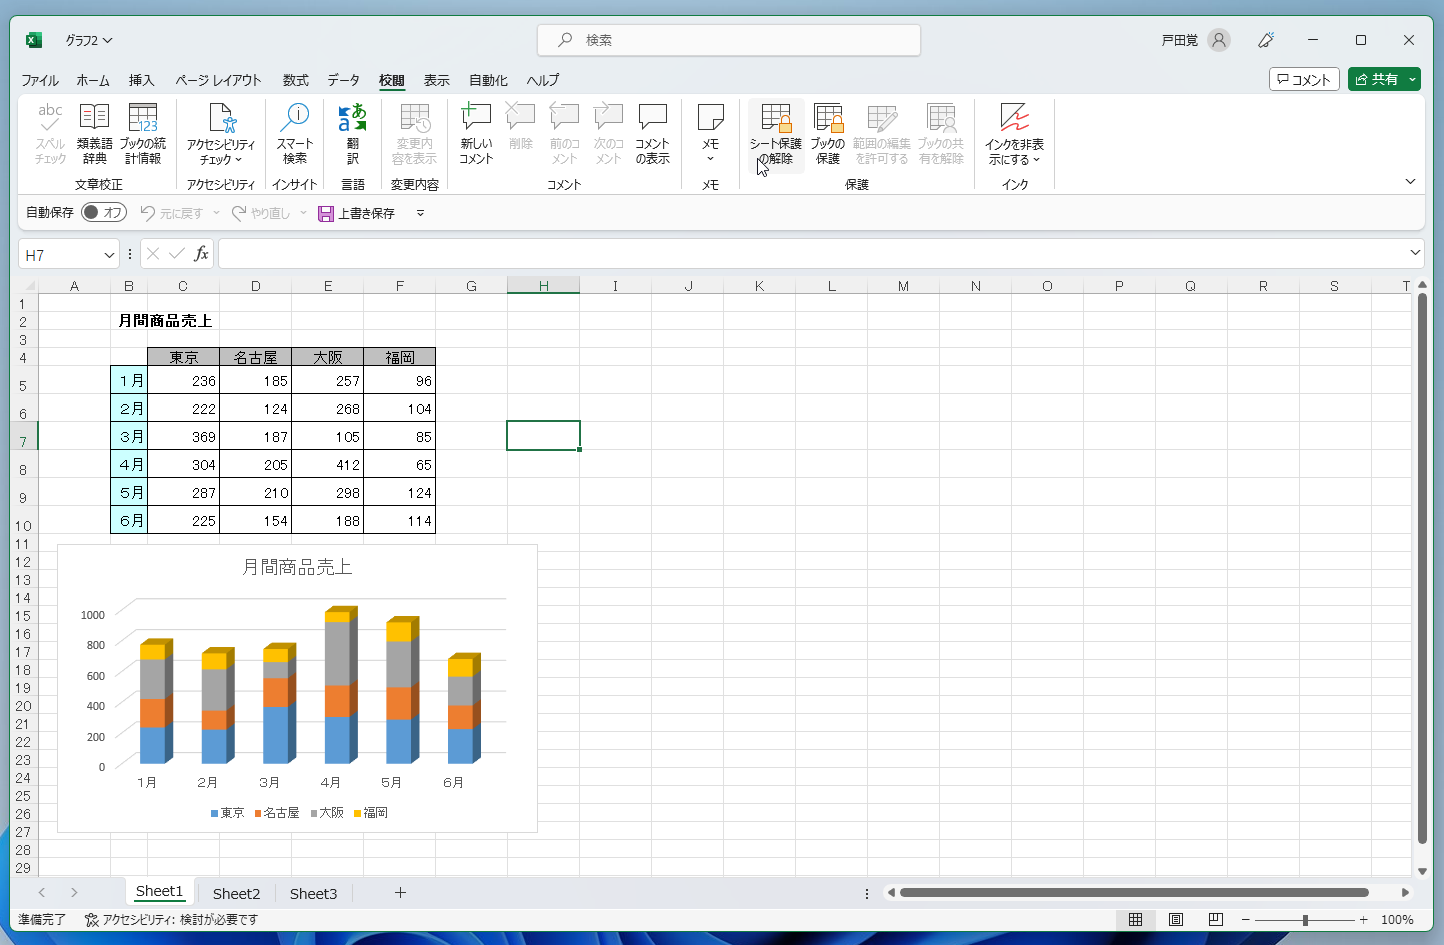
Task: Expand the Name Box dropdown
Action: [109, 255]
